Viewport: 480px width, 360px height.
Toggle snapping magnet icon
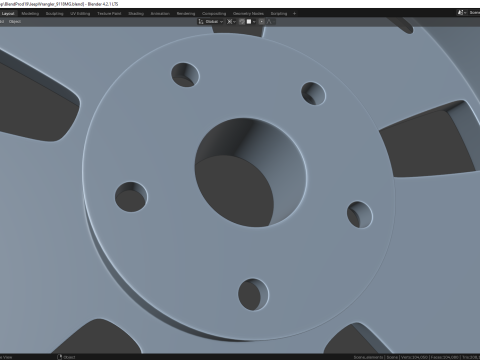coord(242,22)
